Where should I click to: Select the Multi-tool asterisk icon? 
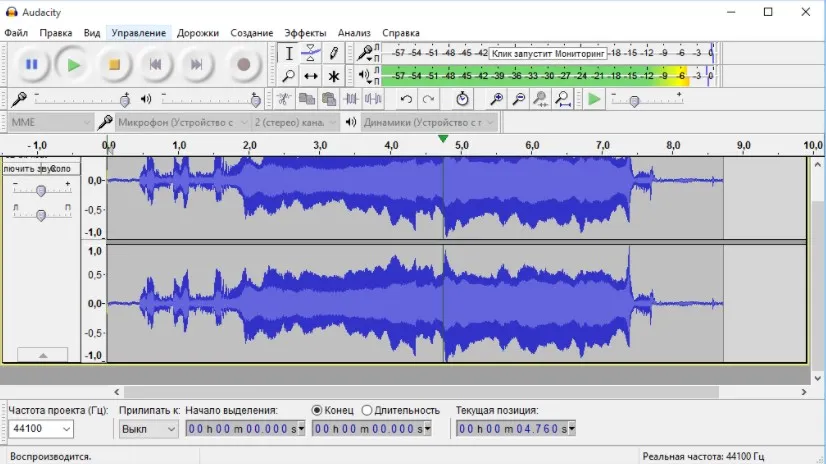pyautogui.click(x=333, y=76)
